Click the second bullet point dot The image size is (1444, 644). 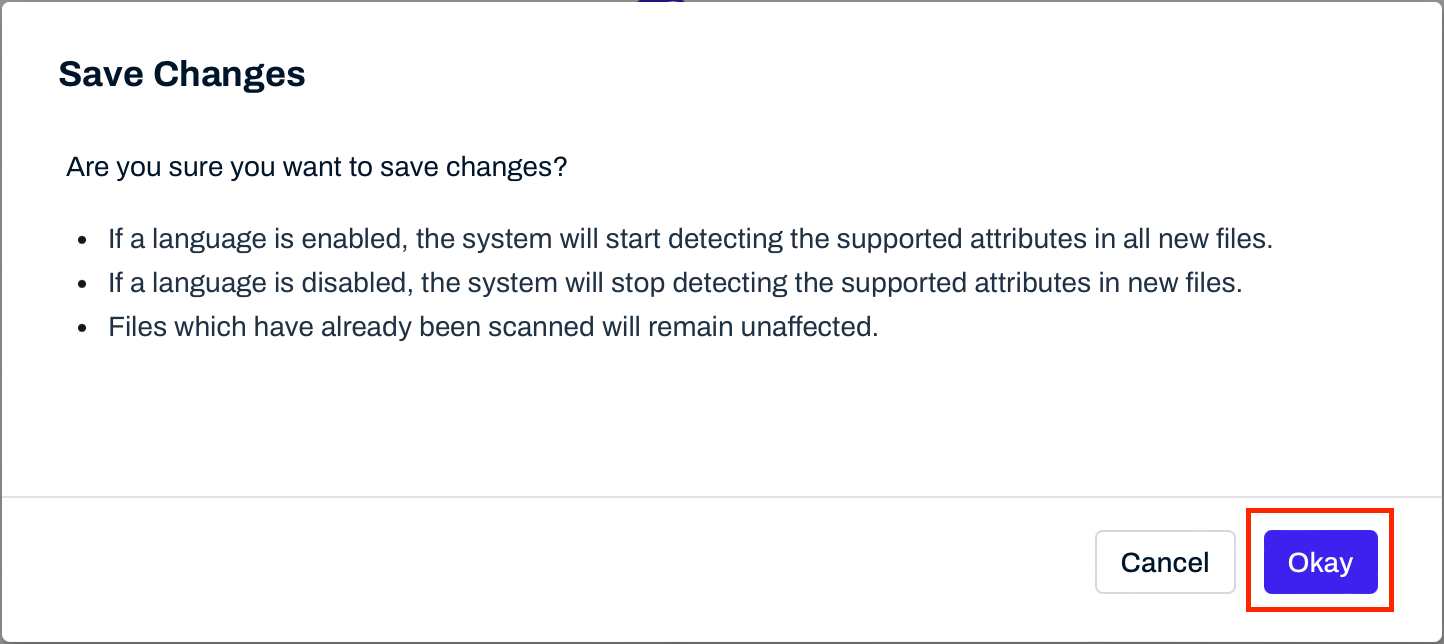coord(83,285)
